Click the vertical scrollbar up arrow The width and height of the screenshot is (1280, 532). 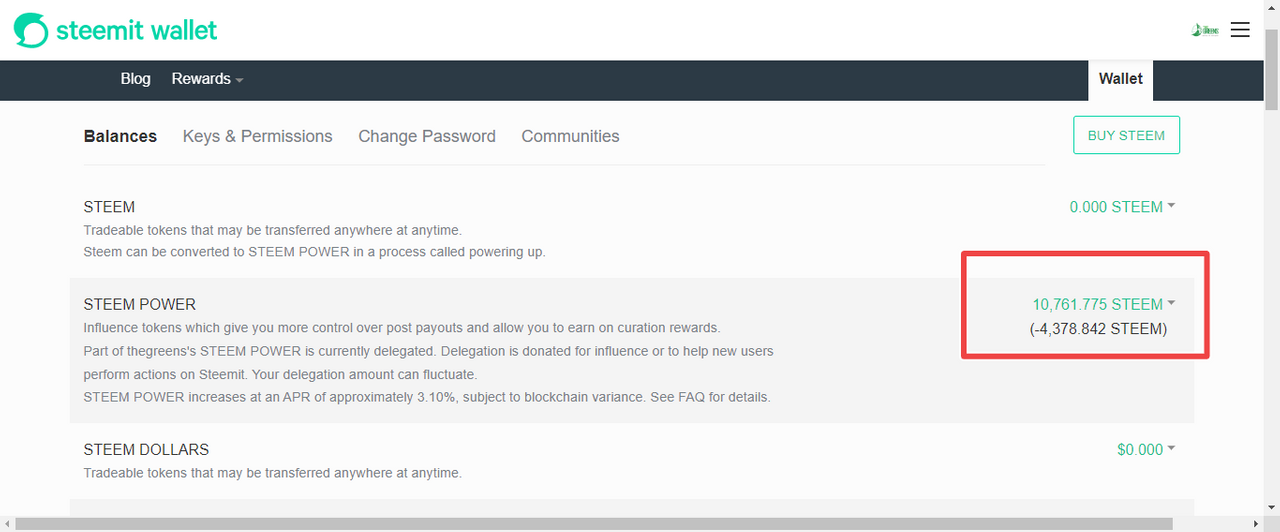(1272, 8)
